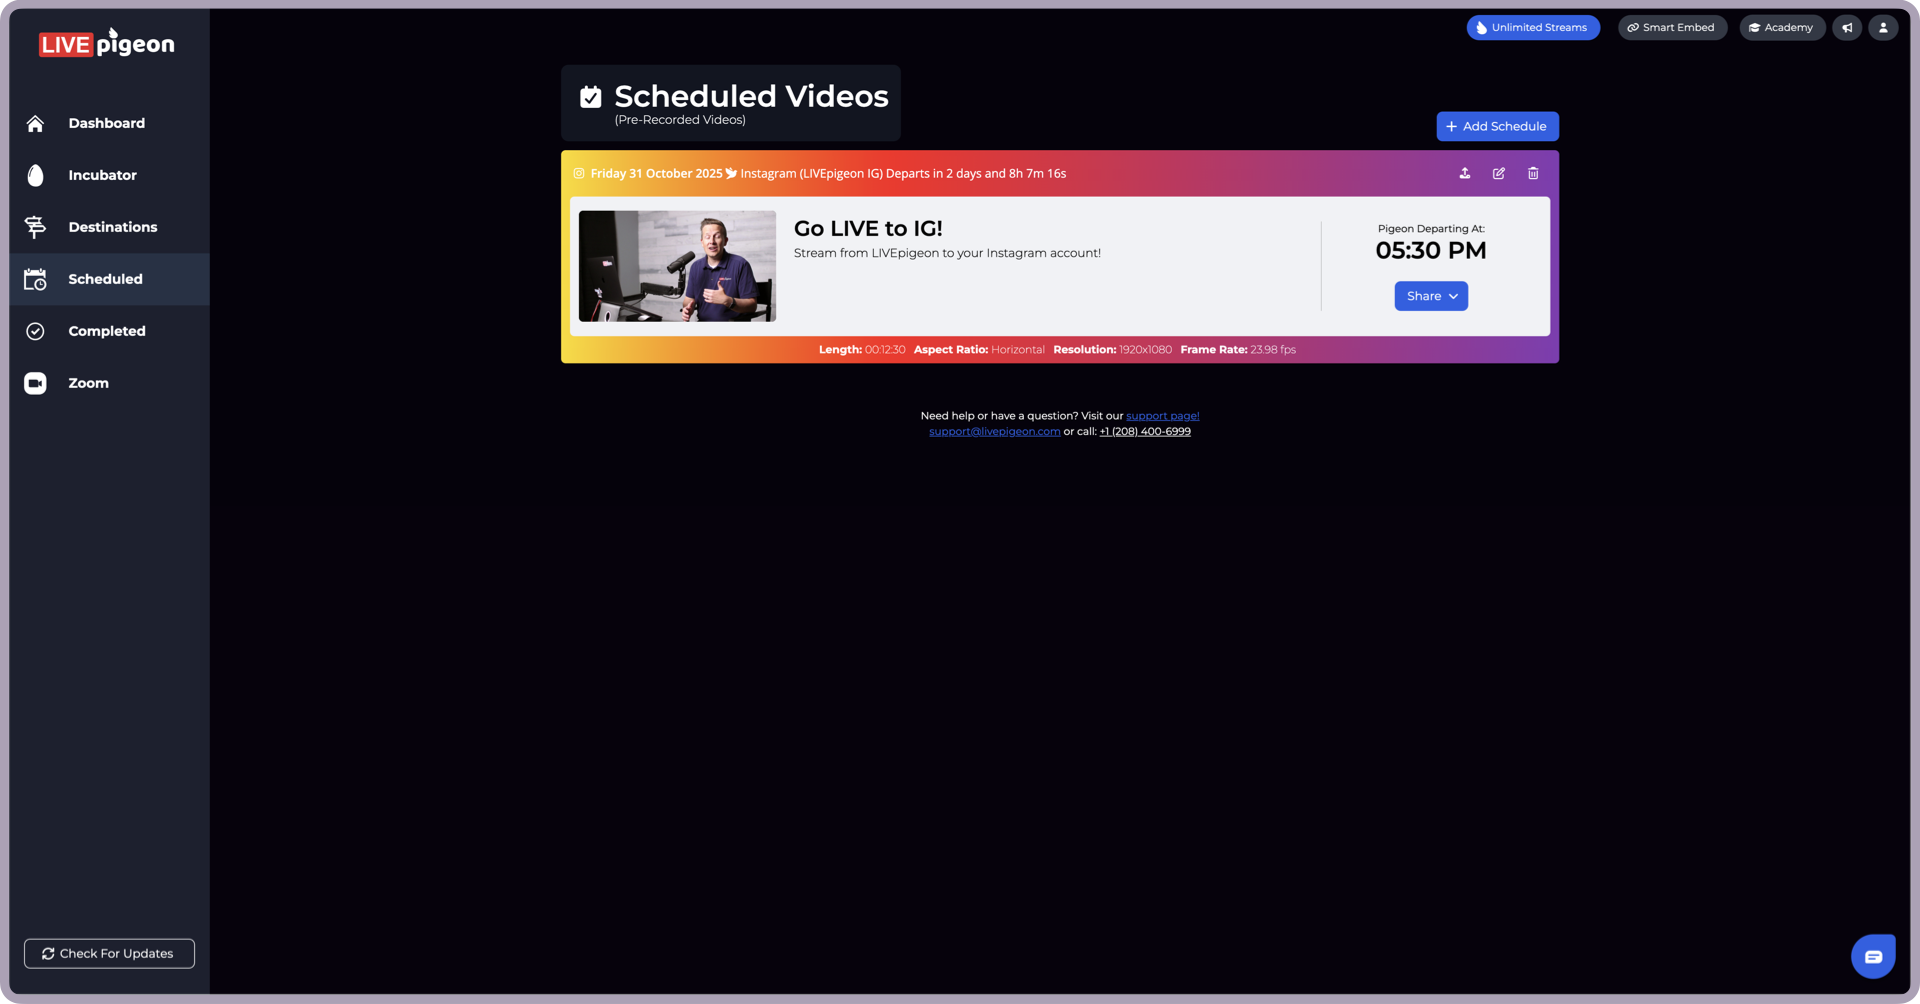
Task: Click the announcements megaphone icon
Action: click(x=1847, y=28)
